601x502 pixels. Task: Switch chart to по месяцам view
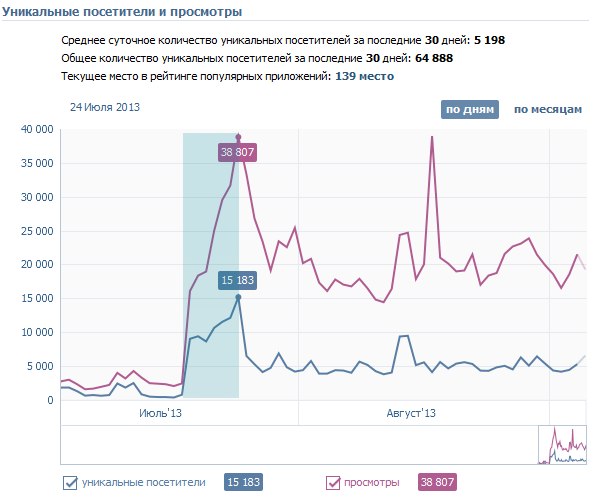(x=547, y=110)
